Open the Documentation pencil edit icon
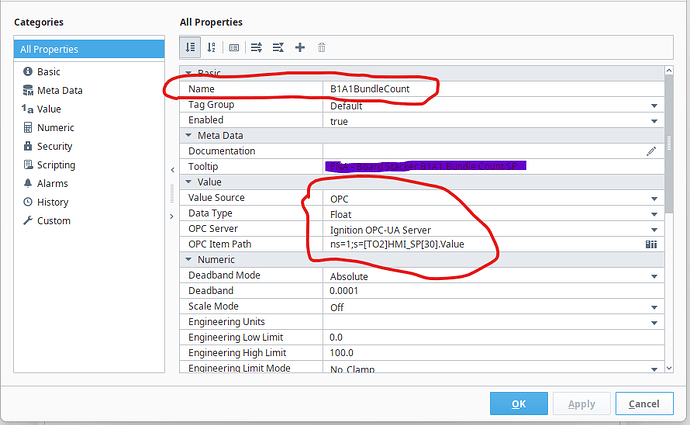 [x=652, y=151]
